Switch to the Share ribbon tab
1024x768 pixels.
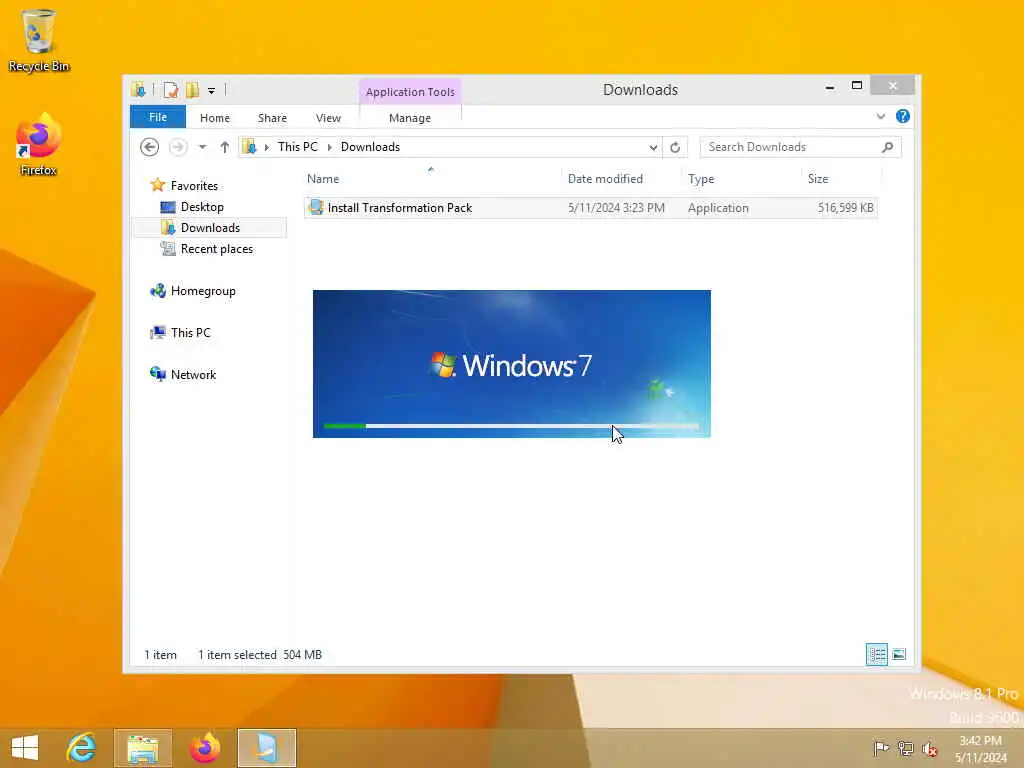point(272,118)
